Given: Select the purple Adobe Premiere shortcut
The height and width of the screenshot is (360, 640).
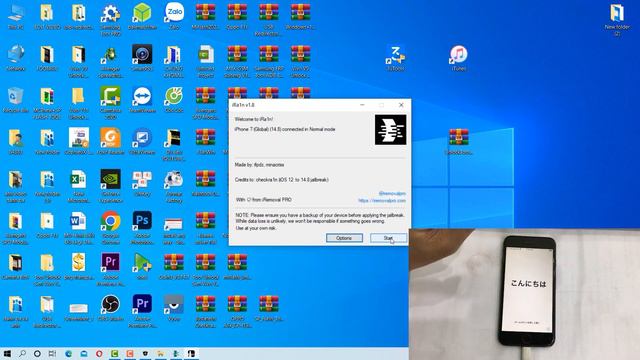Looking at the screenshot, I should coord(111,269).
